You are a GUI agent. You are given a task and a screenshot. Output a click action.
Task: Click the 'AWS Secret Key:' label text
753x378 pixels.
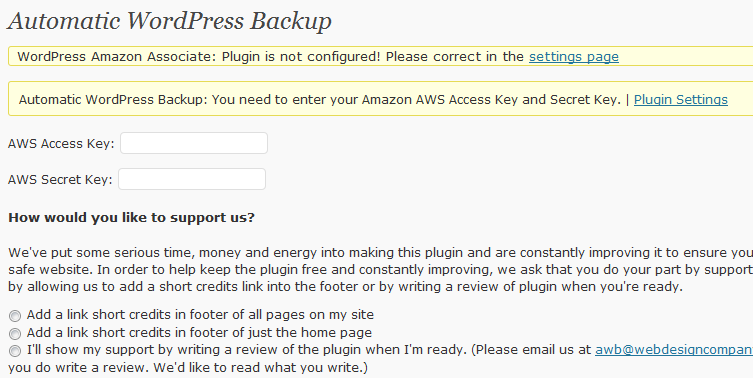pos(61,180)
